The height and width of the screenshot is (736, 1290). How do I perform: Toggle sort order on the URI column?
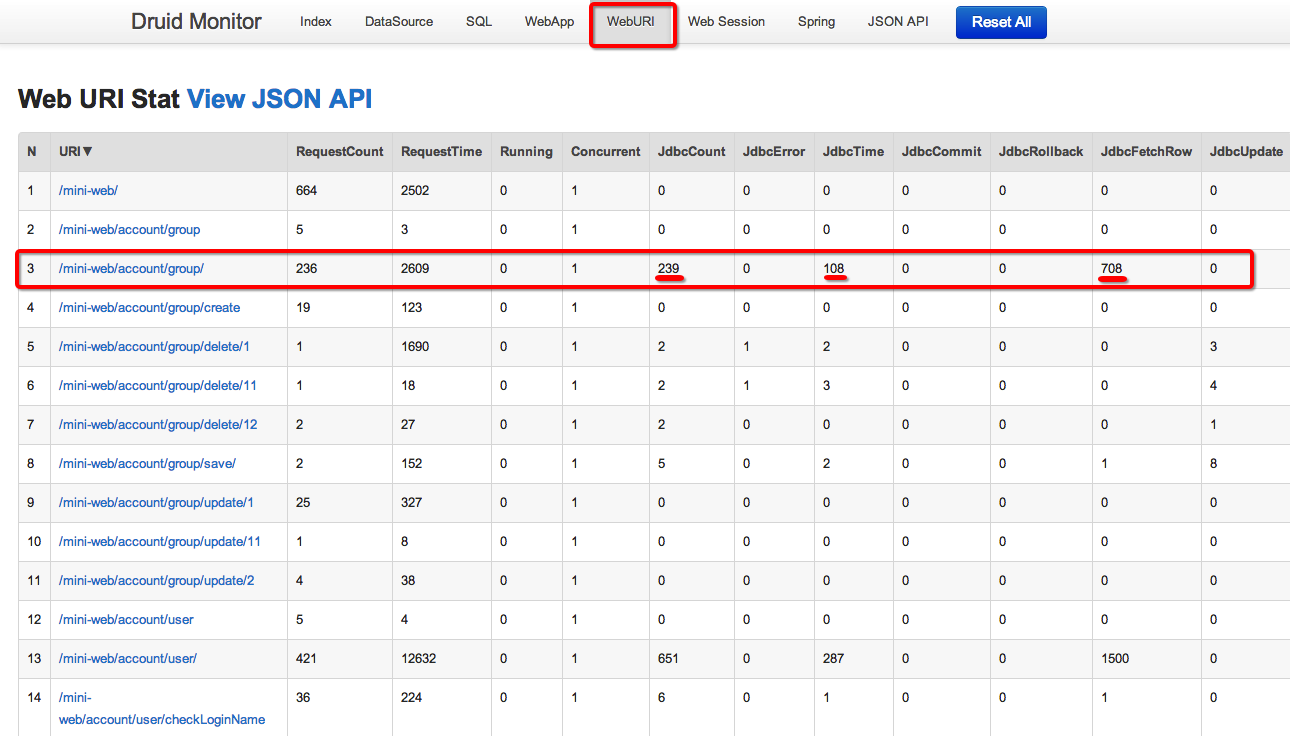(x=74, y=151)
